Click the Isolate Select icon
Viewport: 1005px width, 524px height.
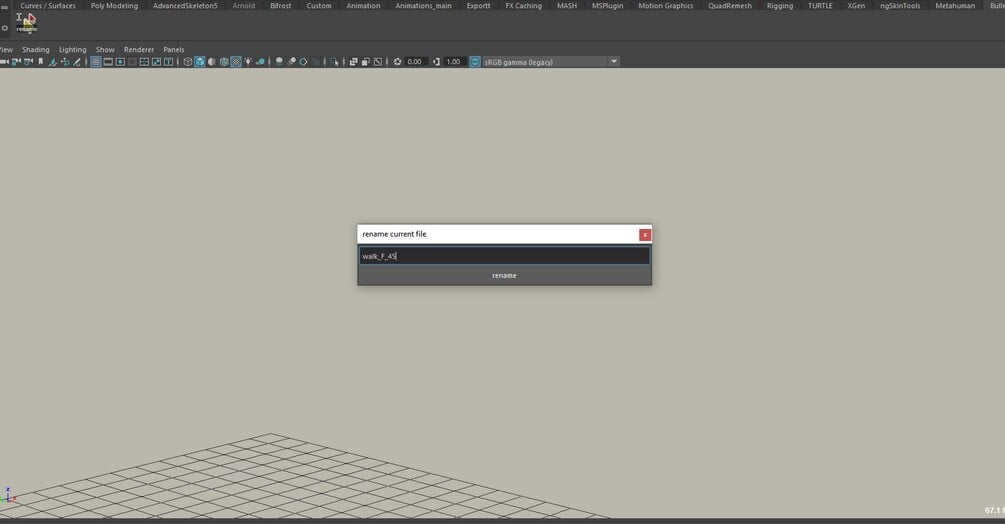pos(335,61)
